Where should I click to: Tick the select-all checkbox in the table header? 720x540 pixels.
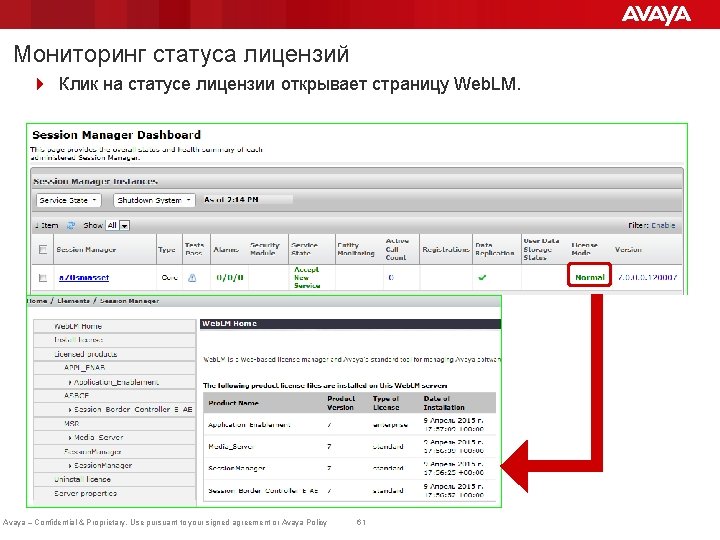click(x=43, y=249)
